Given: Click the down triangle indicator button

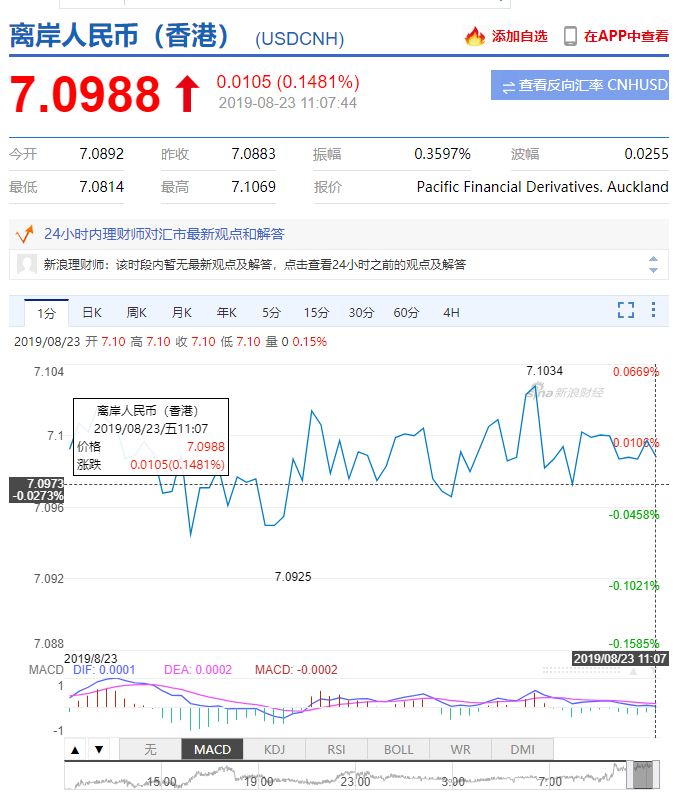Looking at the screenshot, I should click(x=98, y=749).
